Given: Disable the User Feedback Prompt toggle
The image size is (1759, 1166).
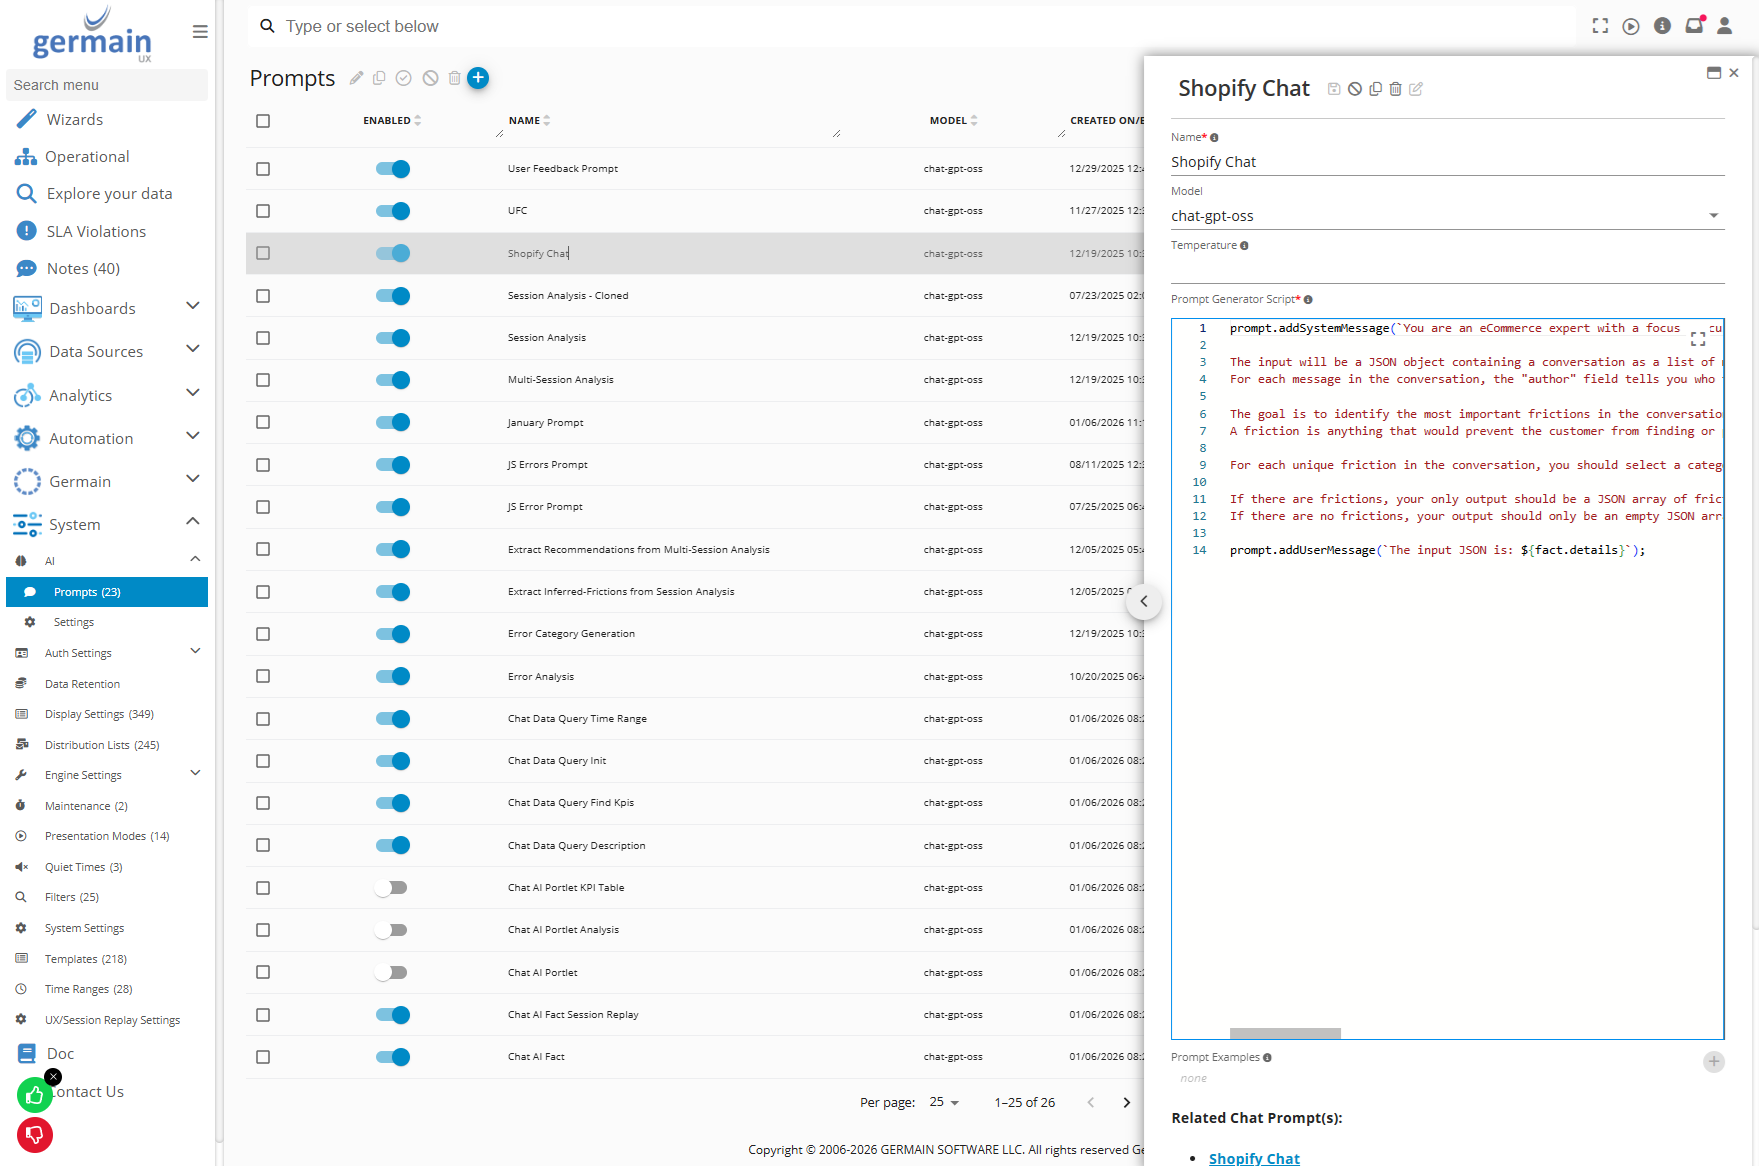Looking at the screenshot, I should pyautogui.click(x=393, y=169).
